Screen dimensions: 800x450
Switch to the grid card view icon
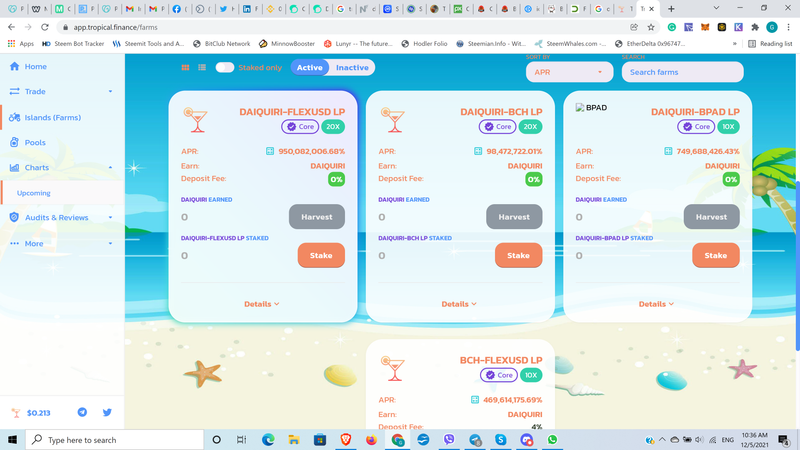(185, 67)
